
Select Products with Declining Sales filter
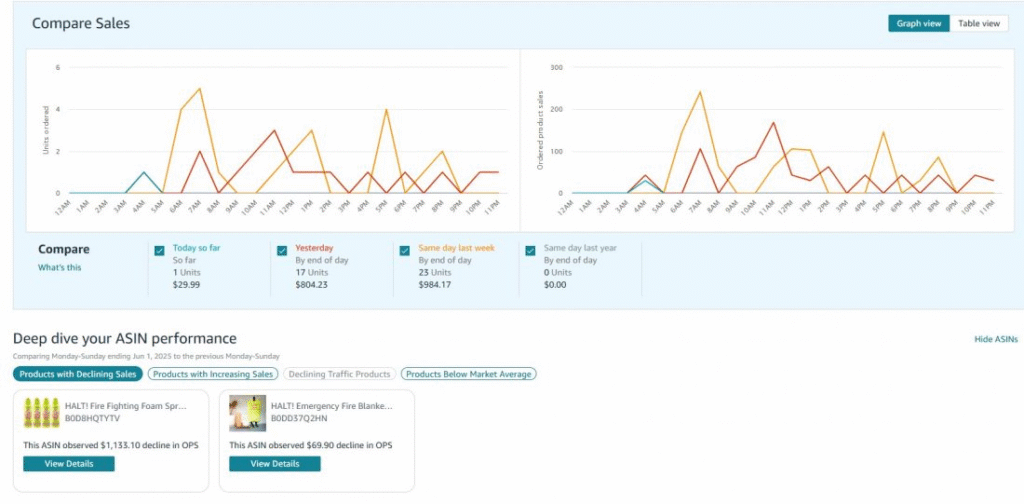click(x=78, y=374)
